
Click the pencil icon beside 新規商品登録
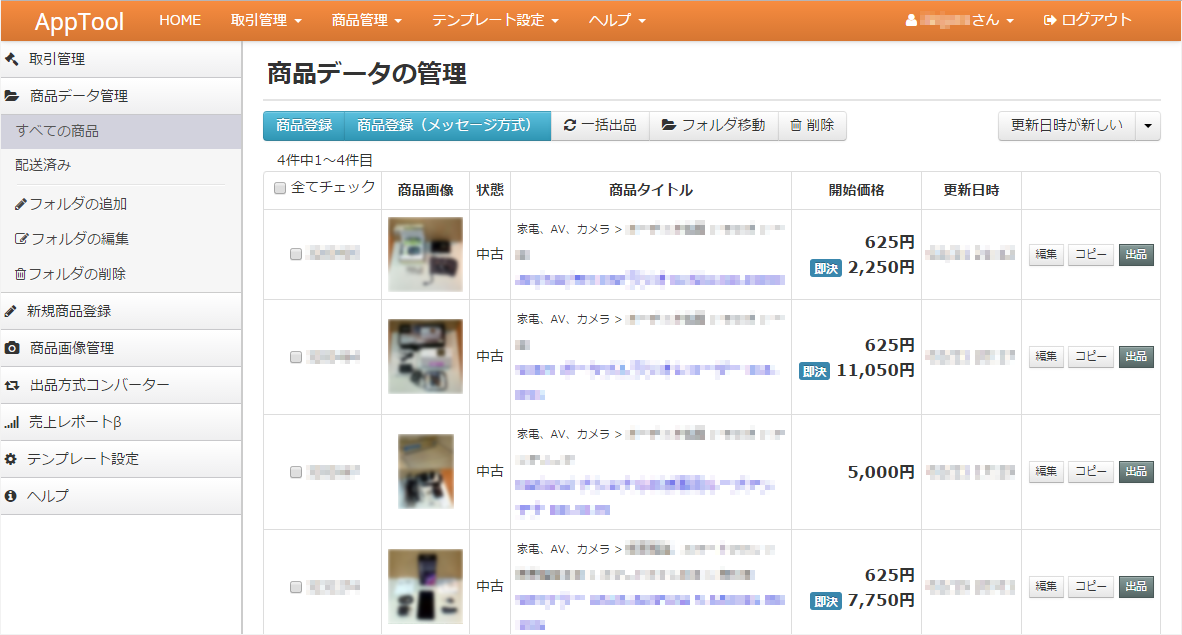coord(11,311)
